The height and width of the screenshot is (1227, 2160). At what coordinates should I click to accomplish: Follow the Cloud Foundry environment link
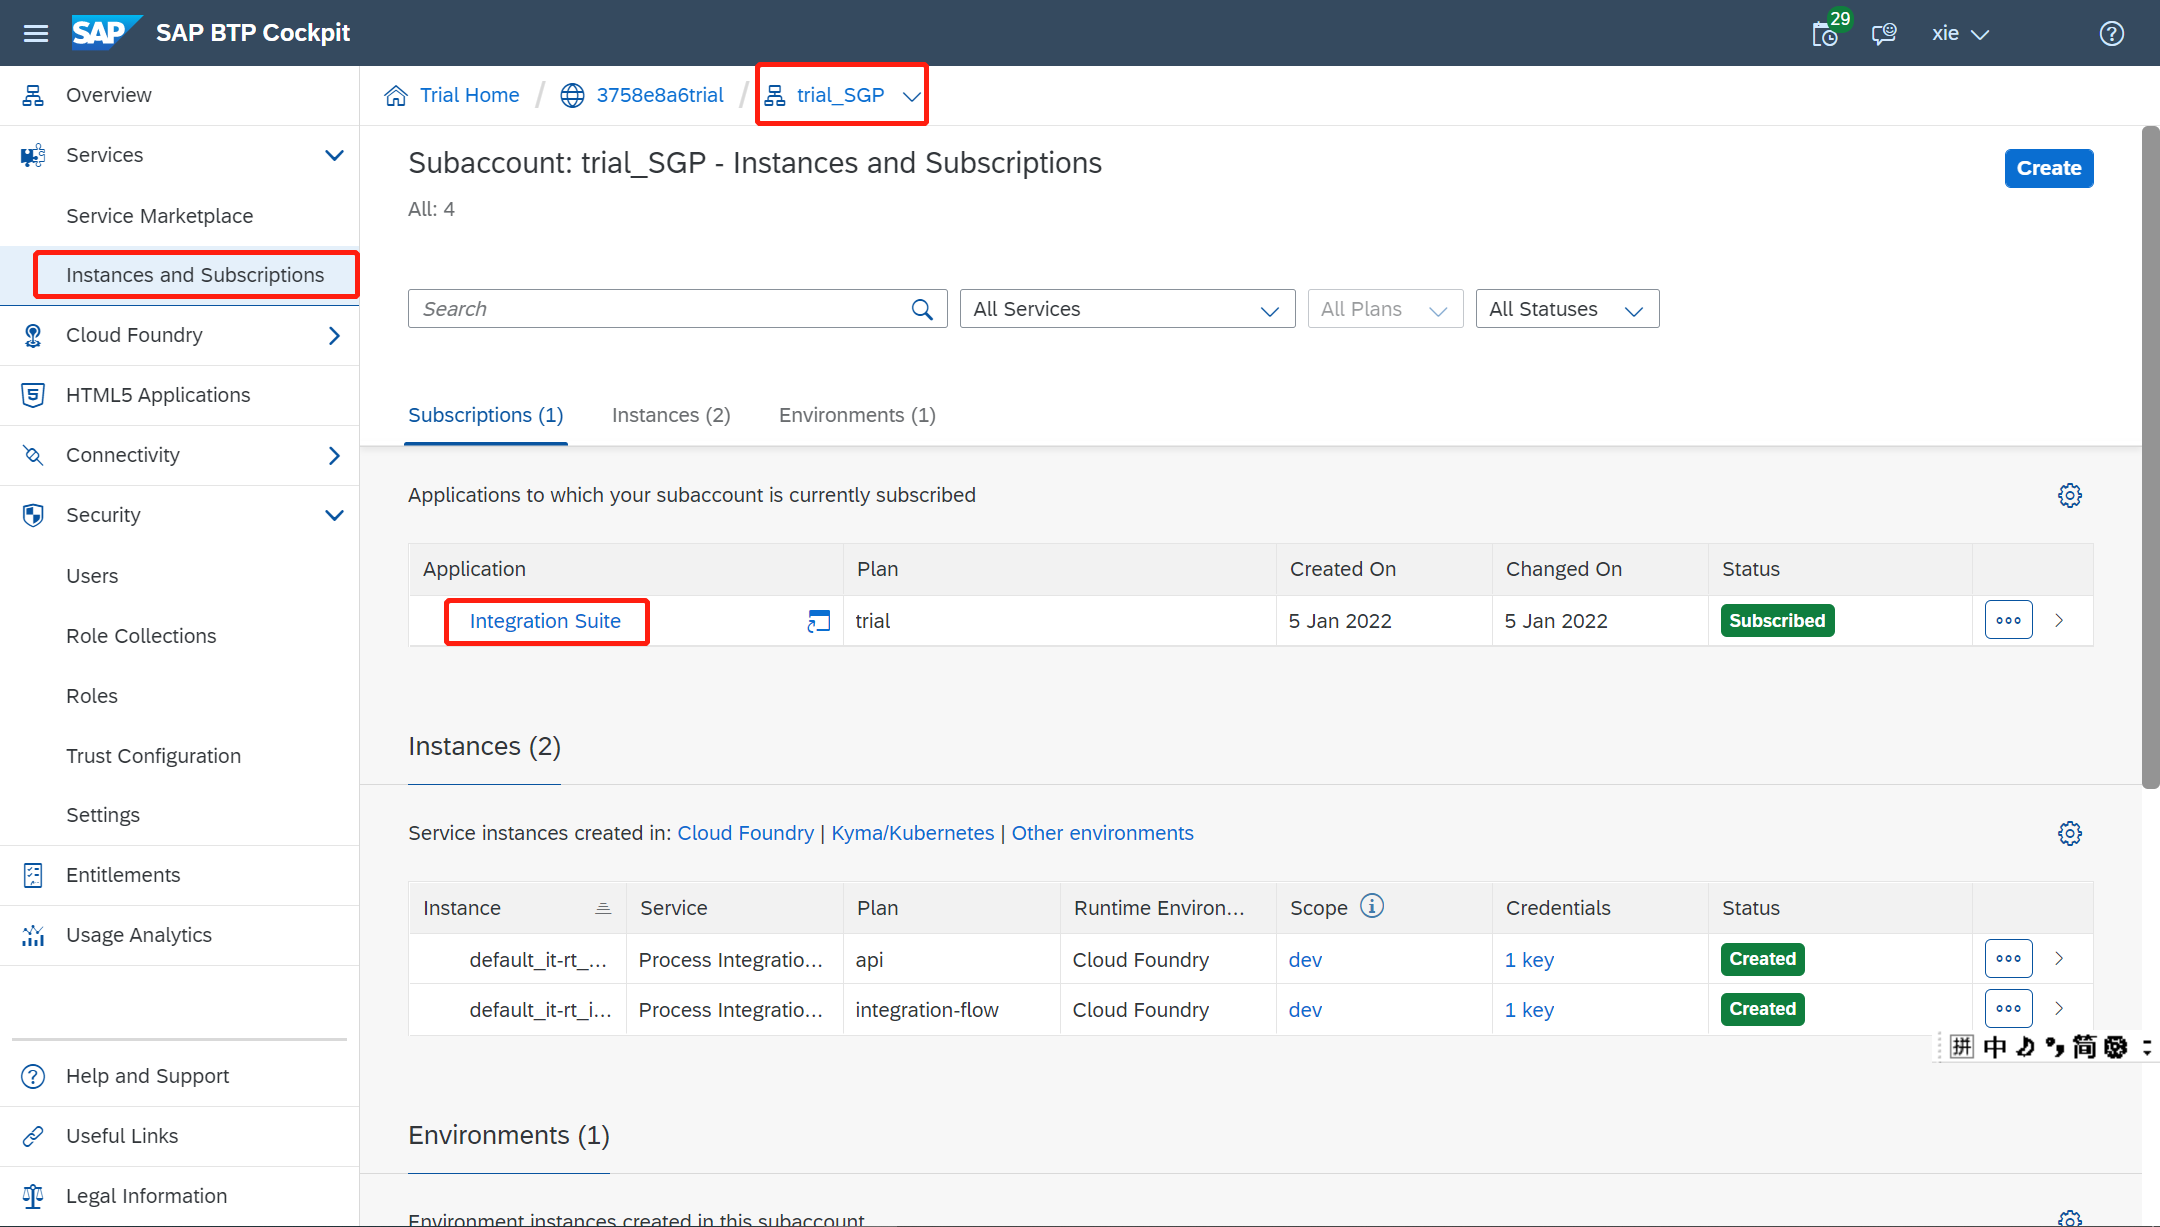pyautogui.click(x=745, y=833)
